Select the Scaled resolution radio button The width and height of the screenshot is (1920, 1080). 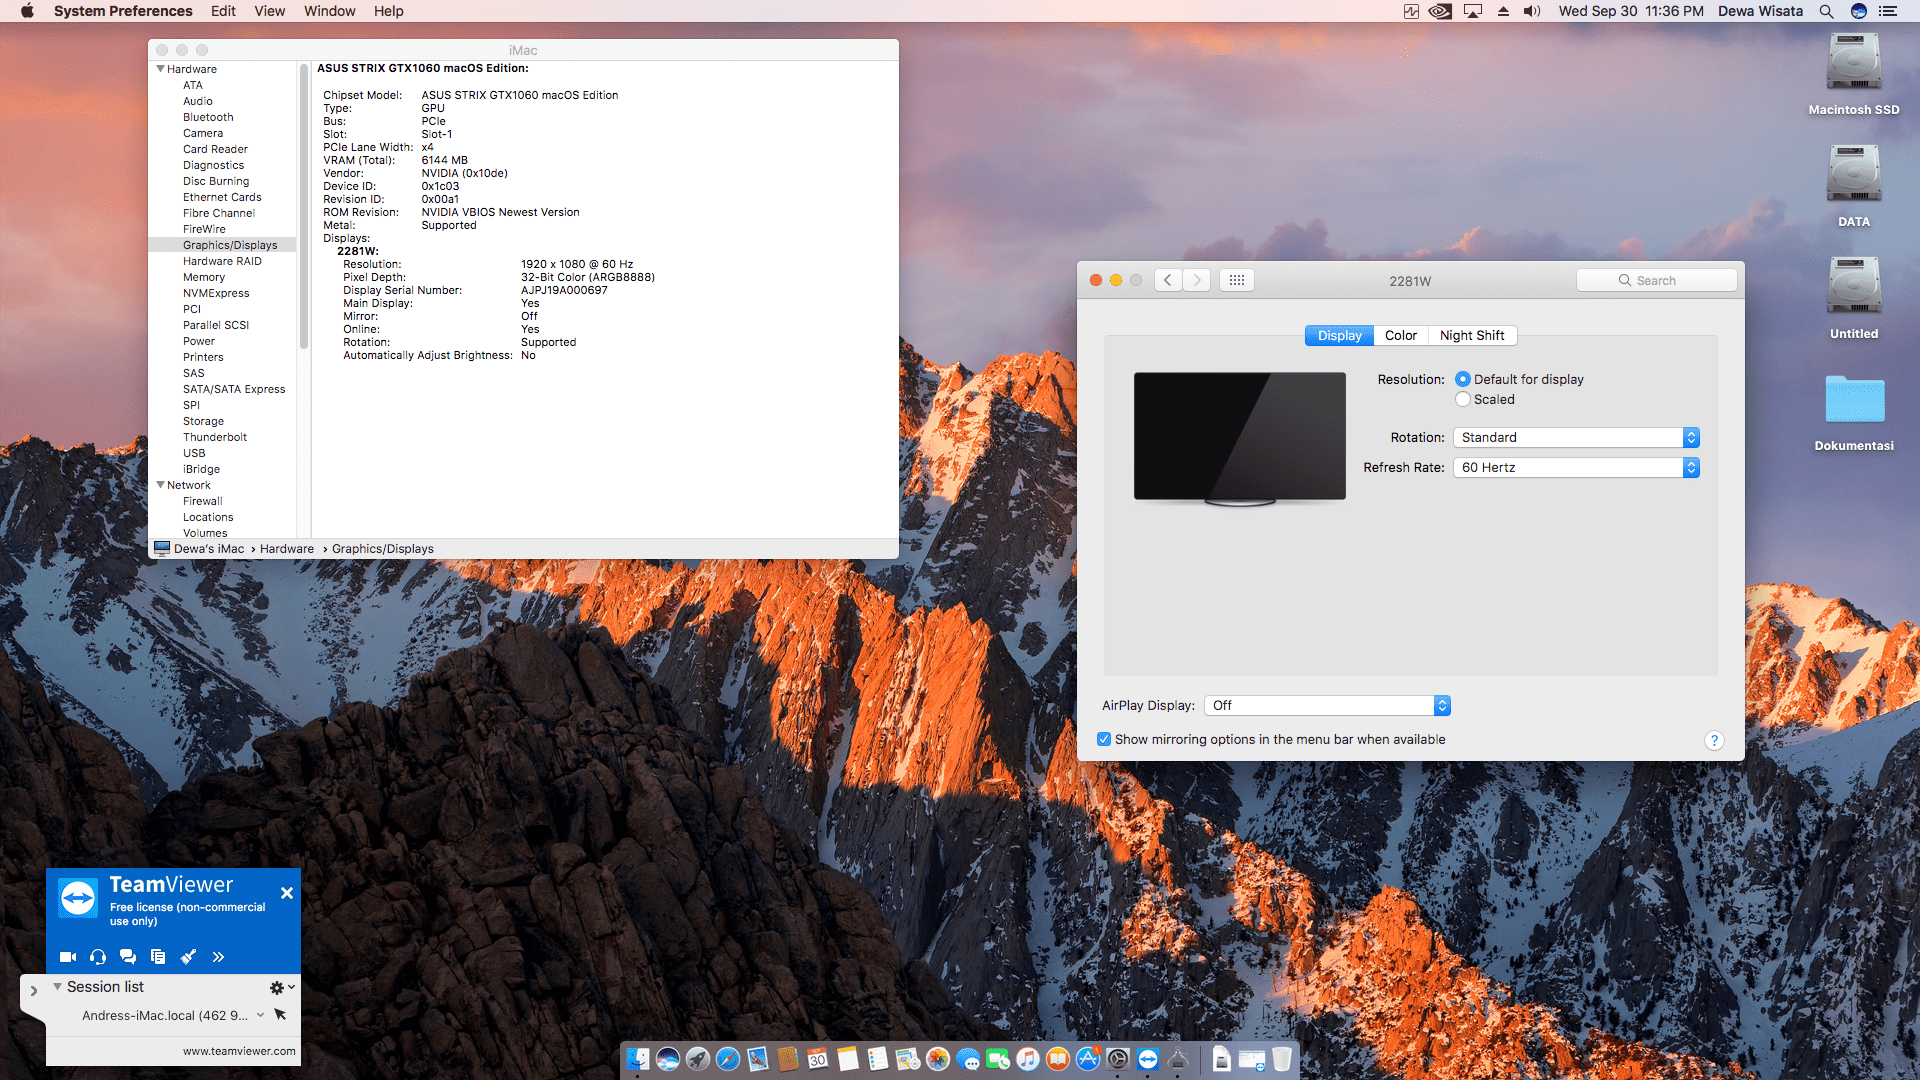tap(1463, 400)
